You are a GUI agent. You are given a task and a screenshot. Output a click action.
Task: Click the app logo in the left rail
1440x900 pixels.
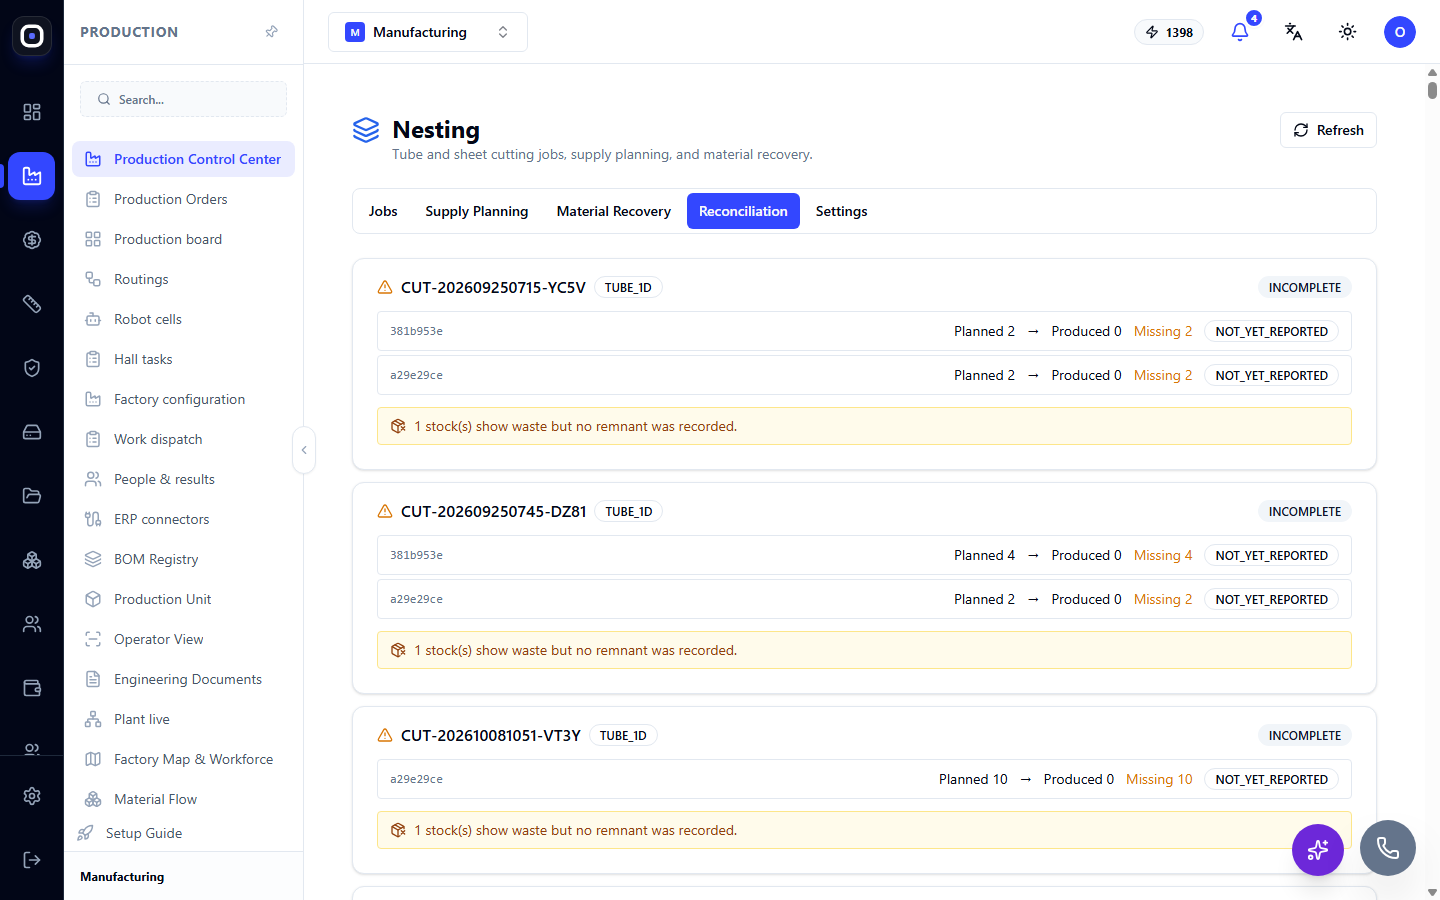32,36
